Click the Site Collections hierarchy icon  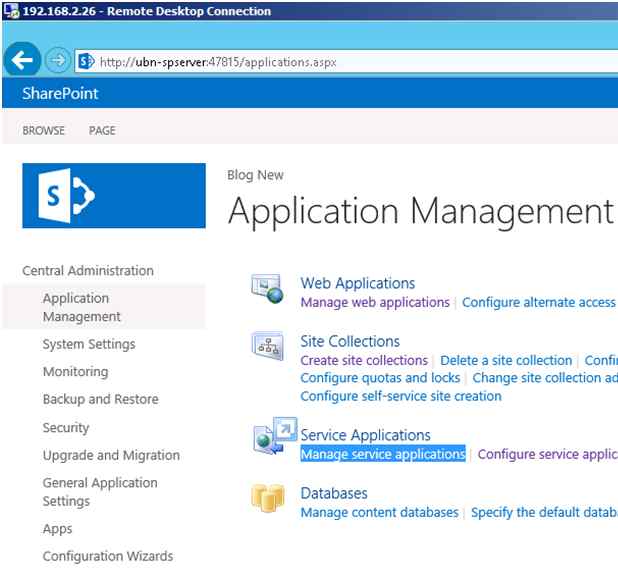[268, 346]
